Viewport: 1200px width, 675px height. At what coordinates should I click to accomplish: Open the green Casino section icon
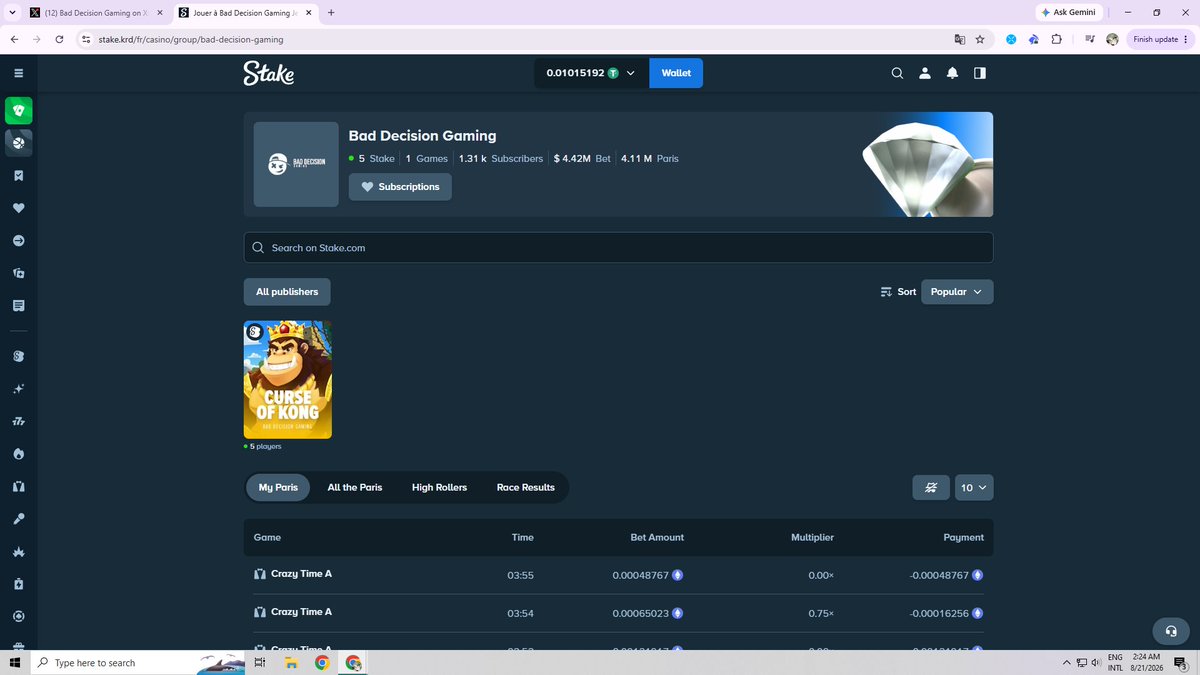click(18, 110)
